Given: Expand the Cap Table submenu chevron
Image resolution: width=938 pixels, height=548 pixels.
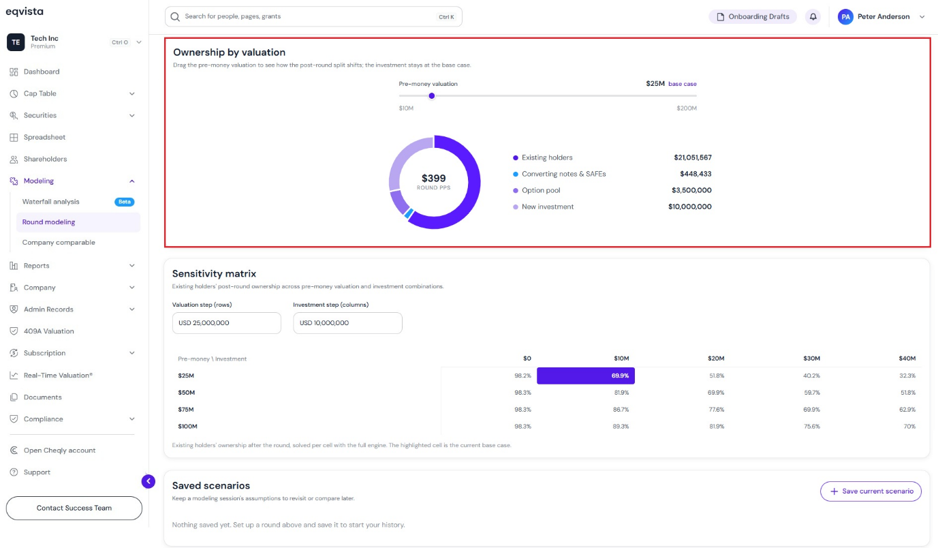Looking at the screenshot, I should point(132,93).
